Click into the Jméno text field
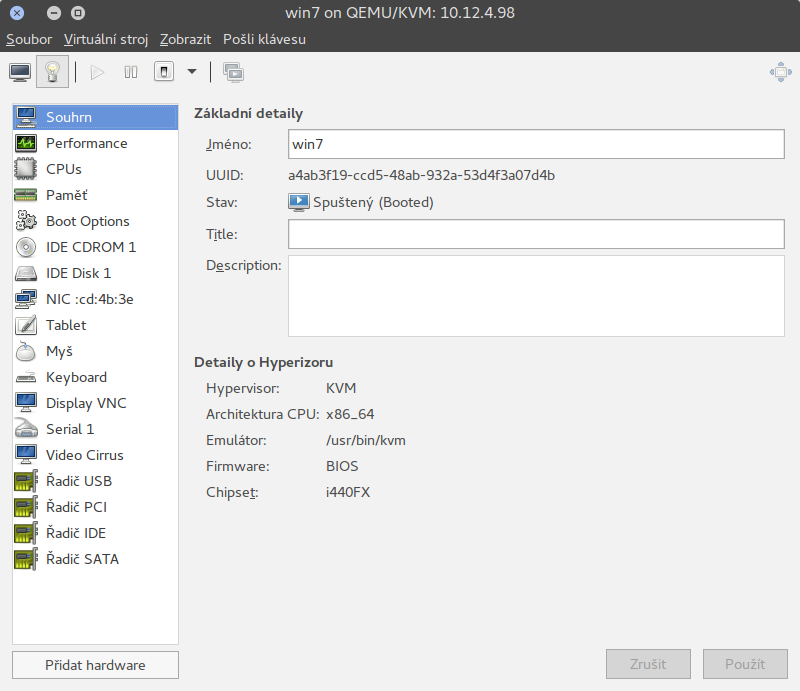 click(535, 144)
